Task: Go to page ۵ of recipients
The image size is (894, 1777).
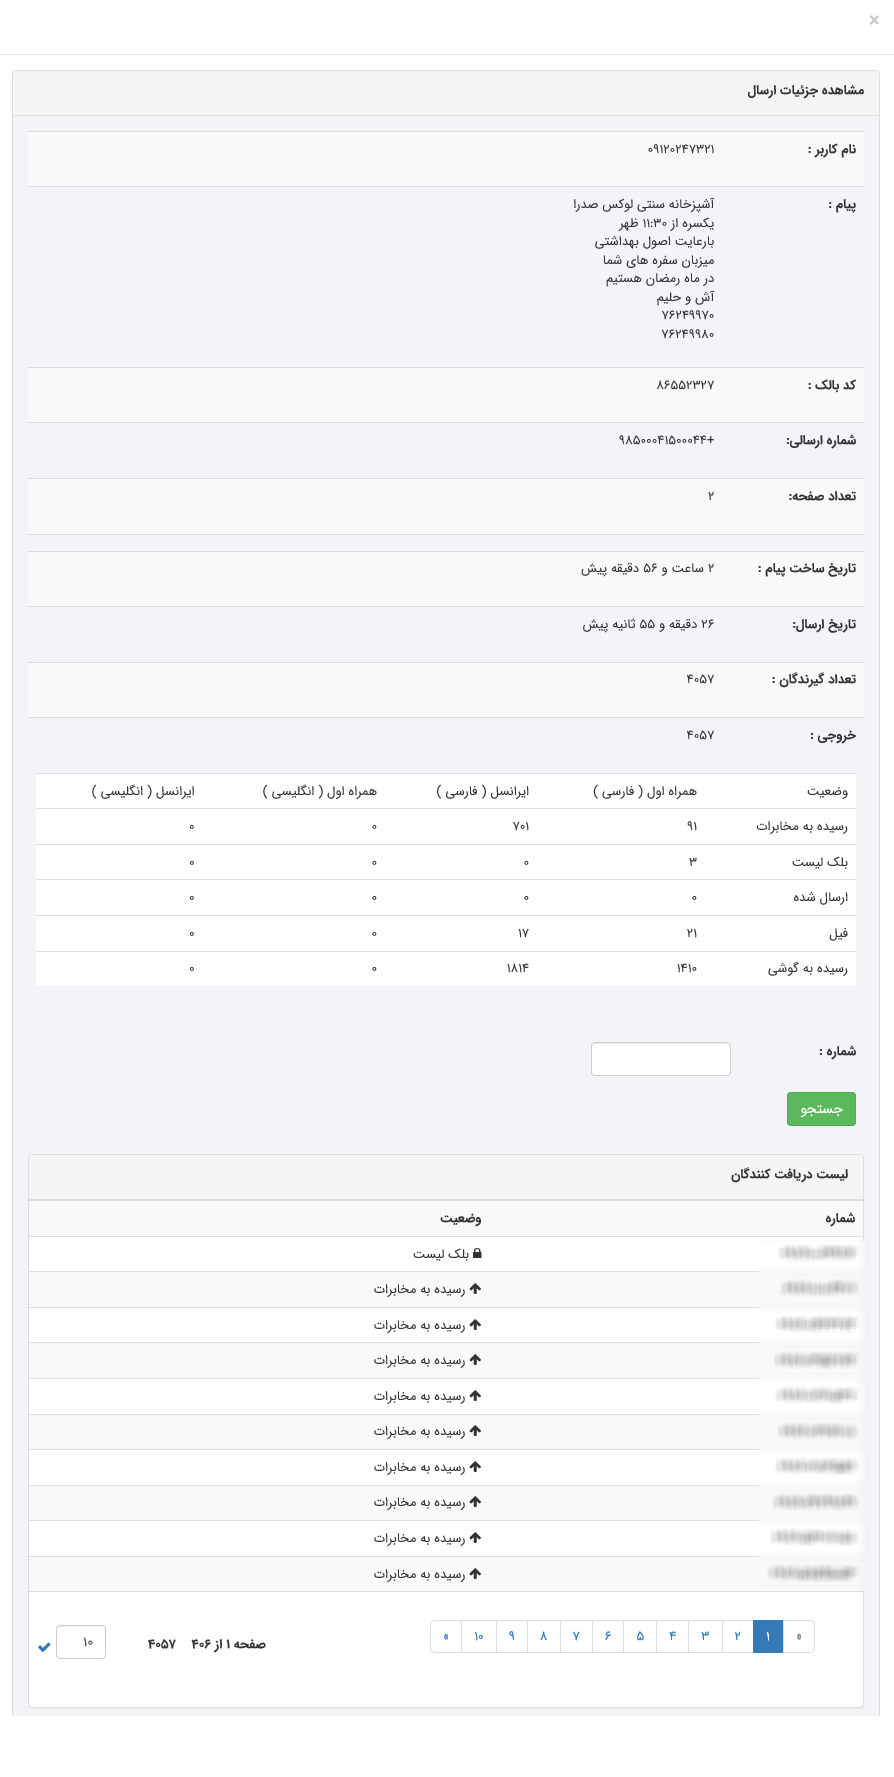Action: (640, 1637)
